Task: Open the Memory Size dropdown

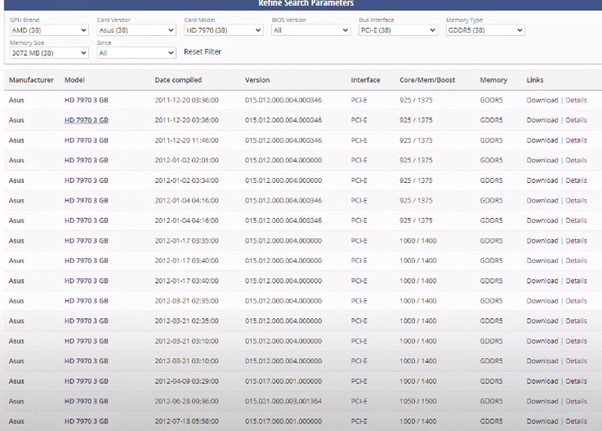Action: click(49, 52)
